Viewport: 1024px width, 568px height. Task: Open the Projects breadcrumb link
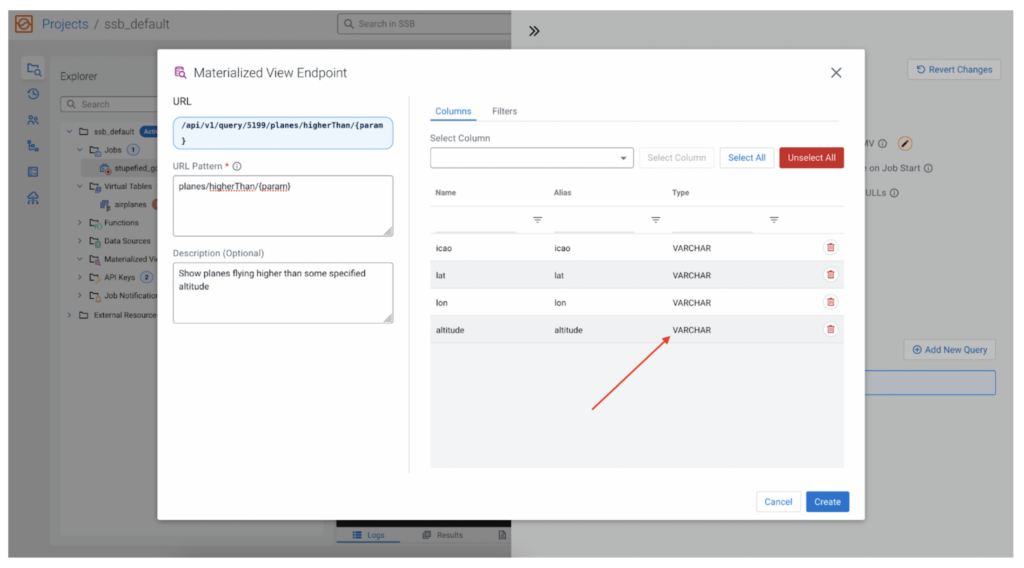(65, 24)
